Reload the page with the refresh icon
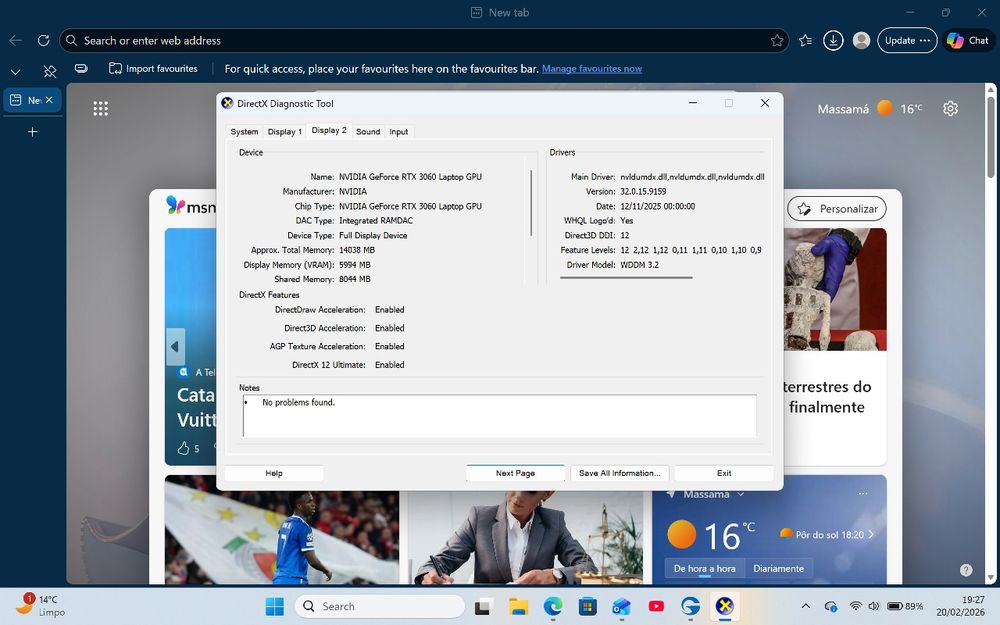1000x625 pixels. [43, 40]
